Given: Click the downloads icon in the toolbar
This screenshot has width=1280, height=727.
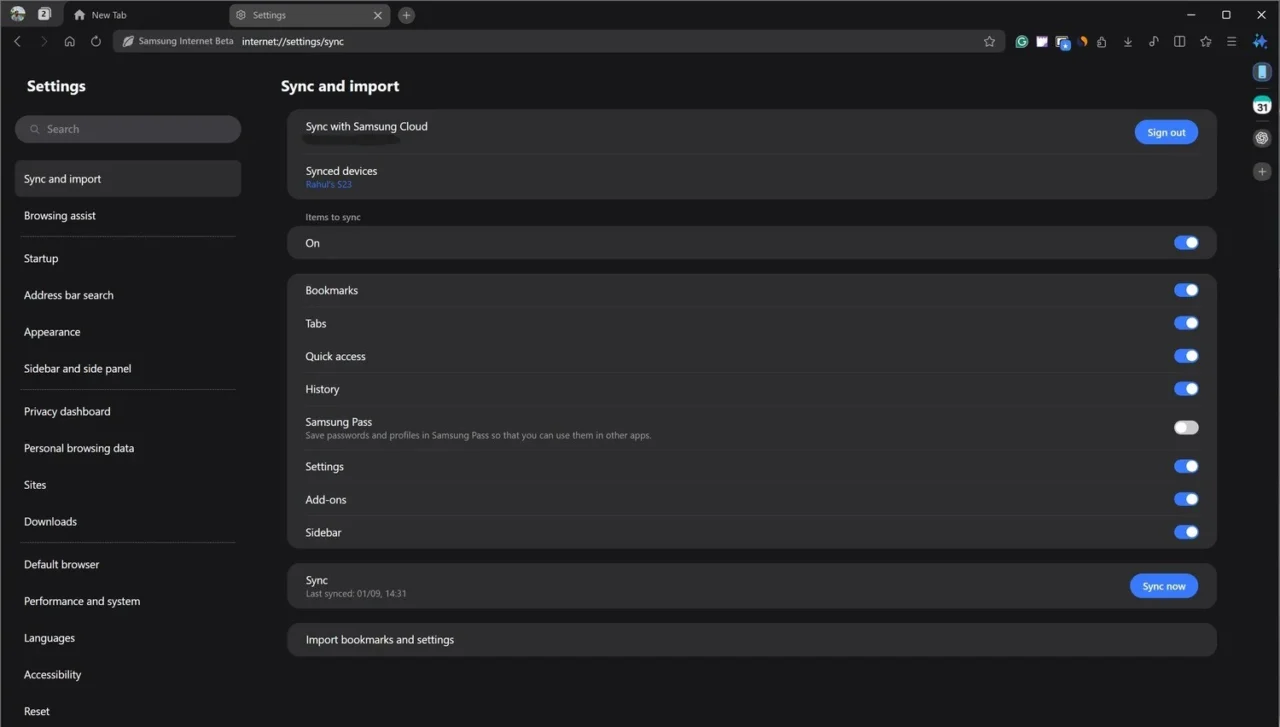Looking at the screenshot, I should tap(1128, 42).
